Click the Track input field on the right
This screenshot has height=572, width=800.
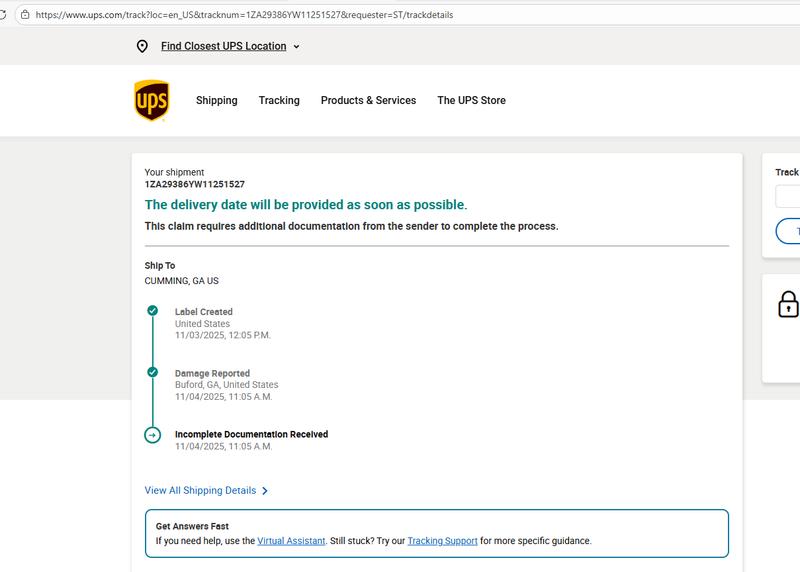coord(788,196)
